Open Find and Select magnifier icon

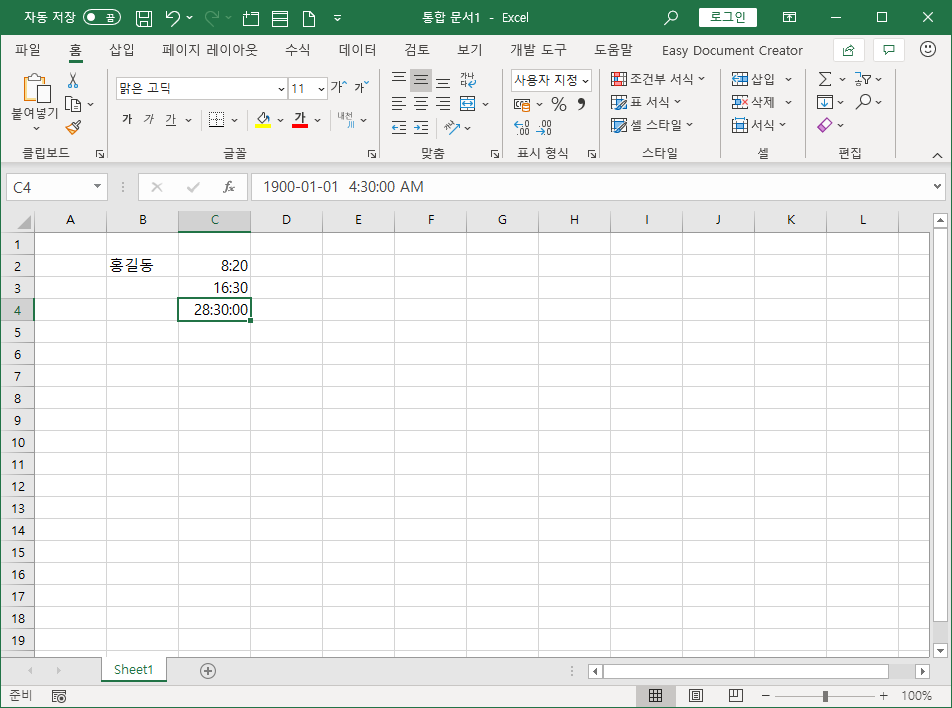pos(863,101)
